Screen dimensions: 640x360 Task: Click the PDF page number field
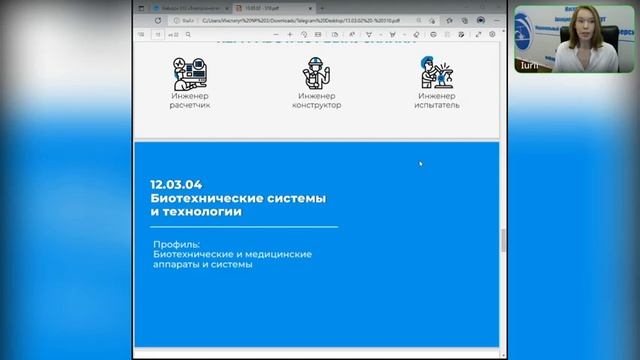[158, 35]
